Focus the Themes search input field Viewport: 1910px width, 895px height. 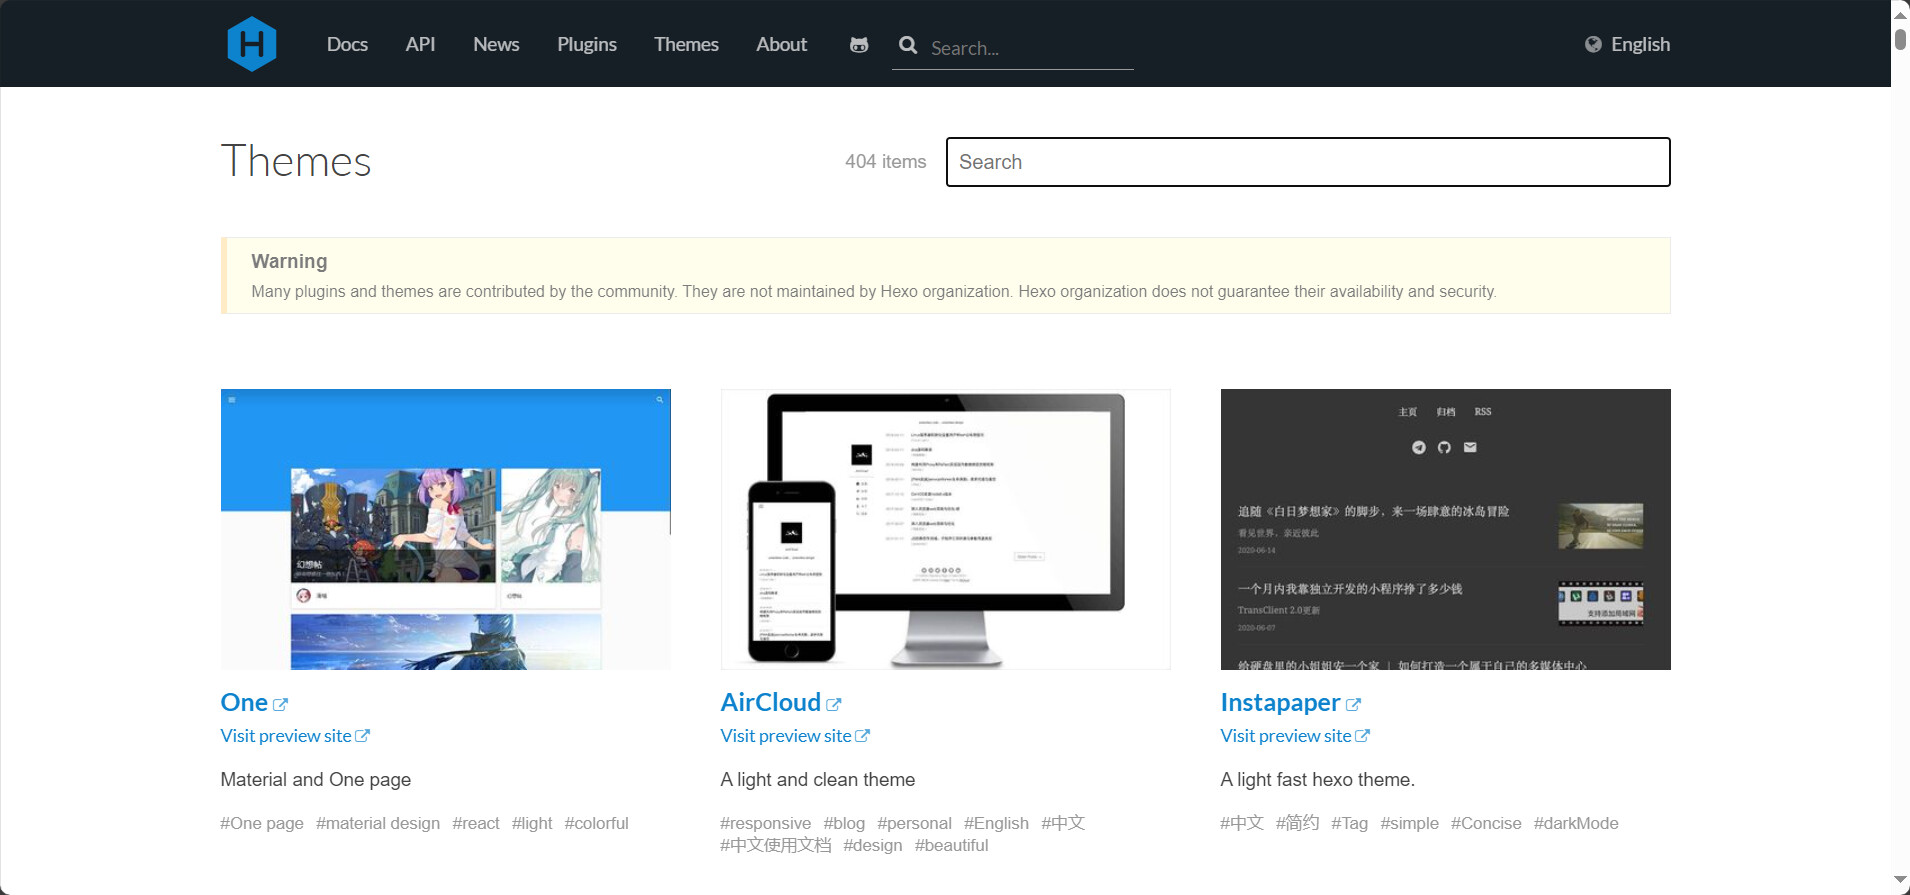(1308, 162)
